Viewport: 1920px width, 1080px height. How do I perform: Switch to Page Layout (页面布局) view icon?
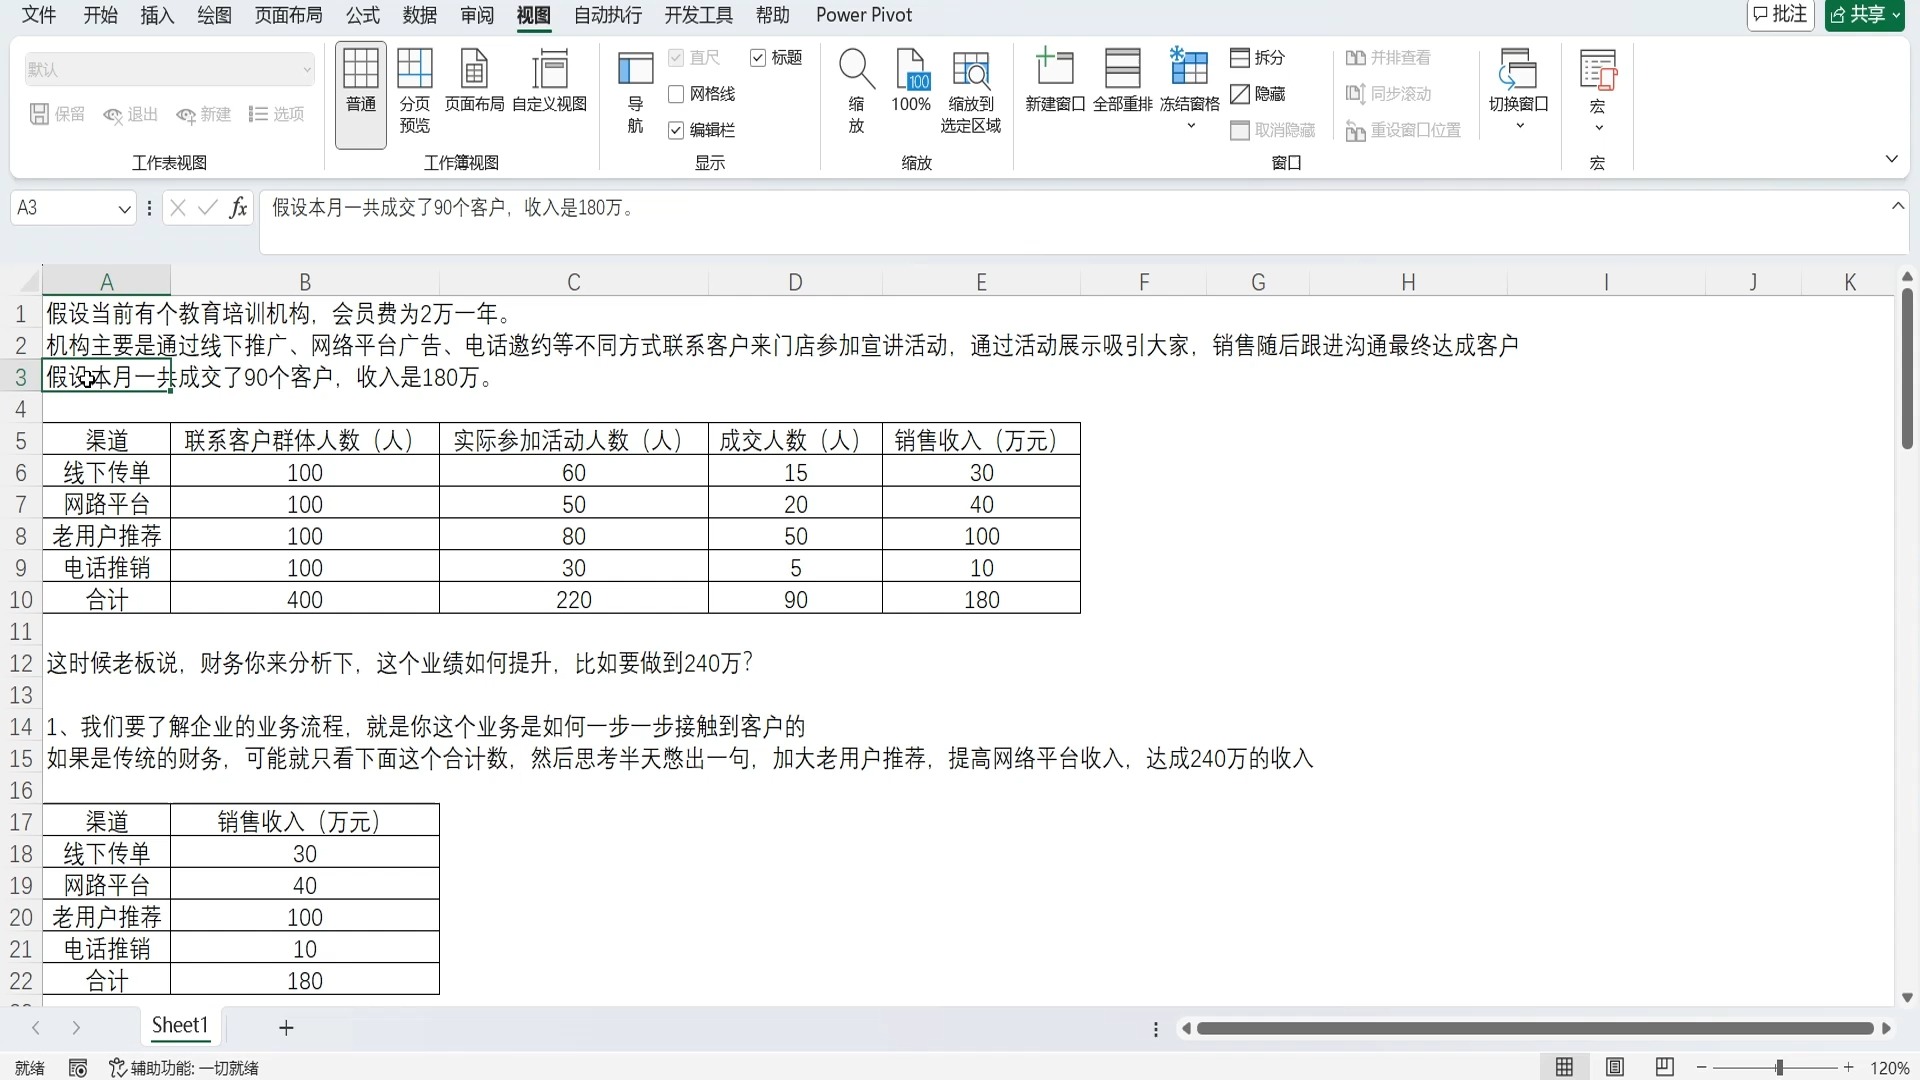(474, 80)
